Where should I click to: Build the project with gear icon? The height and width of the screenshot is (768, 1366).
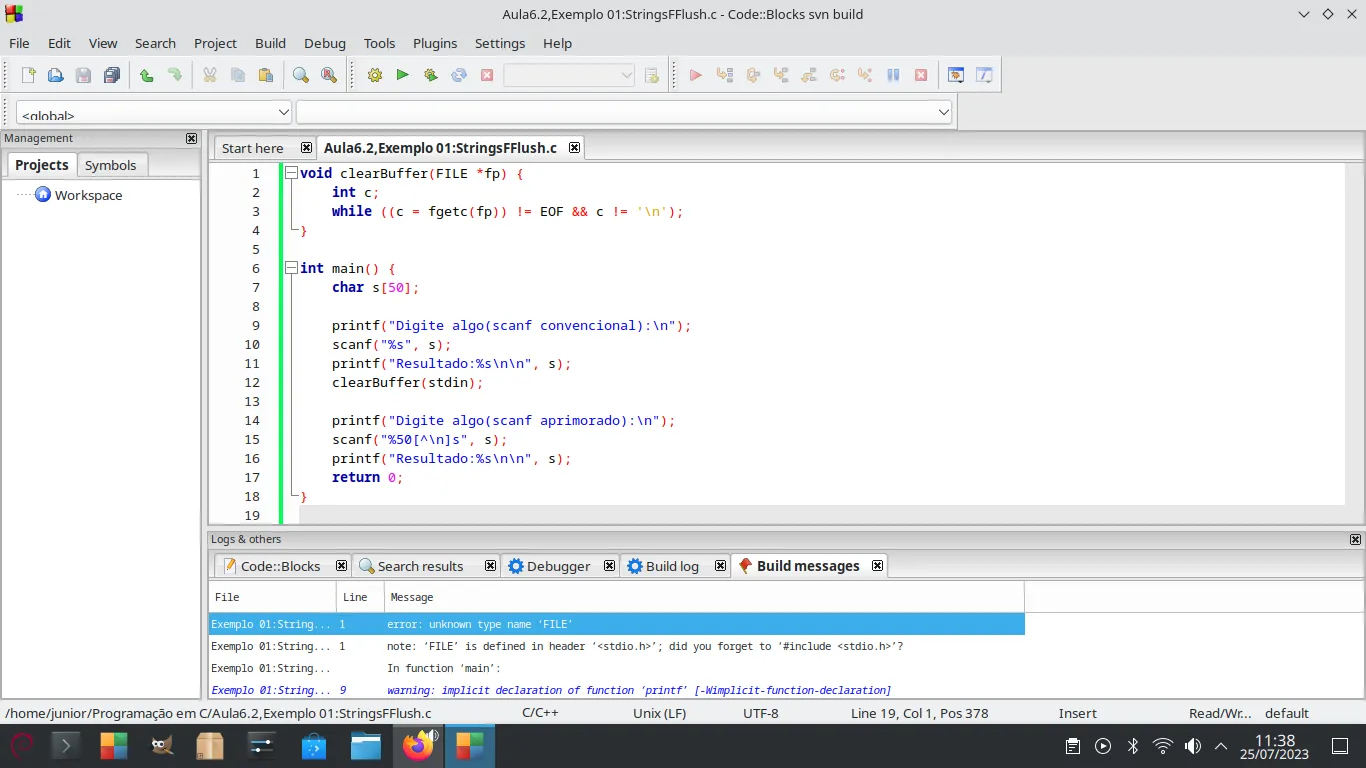pos(375,75)
